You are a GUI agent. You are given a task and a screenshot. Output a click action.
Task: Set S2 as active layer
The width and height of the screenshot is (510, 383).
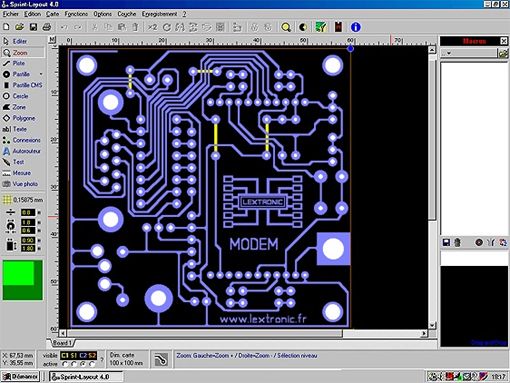tap(92, 364)
